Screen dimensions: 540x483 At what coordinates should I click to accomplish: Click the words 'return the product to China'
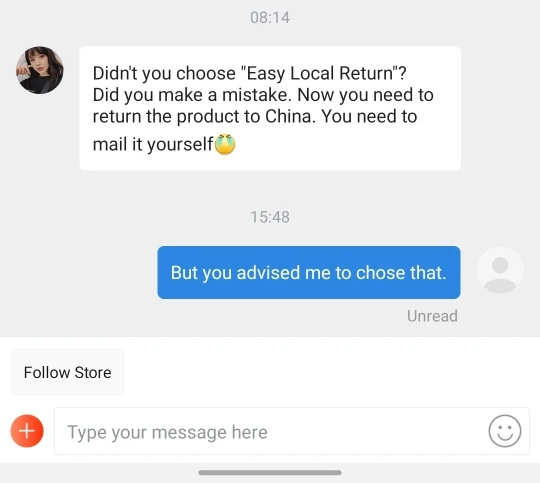point(202,116)
